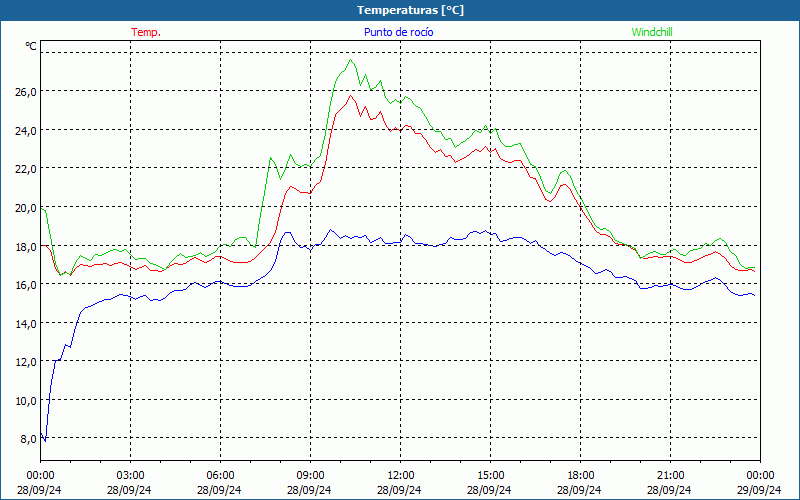Click the '12:00' time label
Image resolution: width=800 pixels, height=500 pixels.
[x=401, y=476]
